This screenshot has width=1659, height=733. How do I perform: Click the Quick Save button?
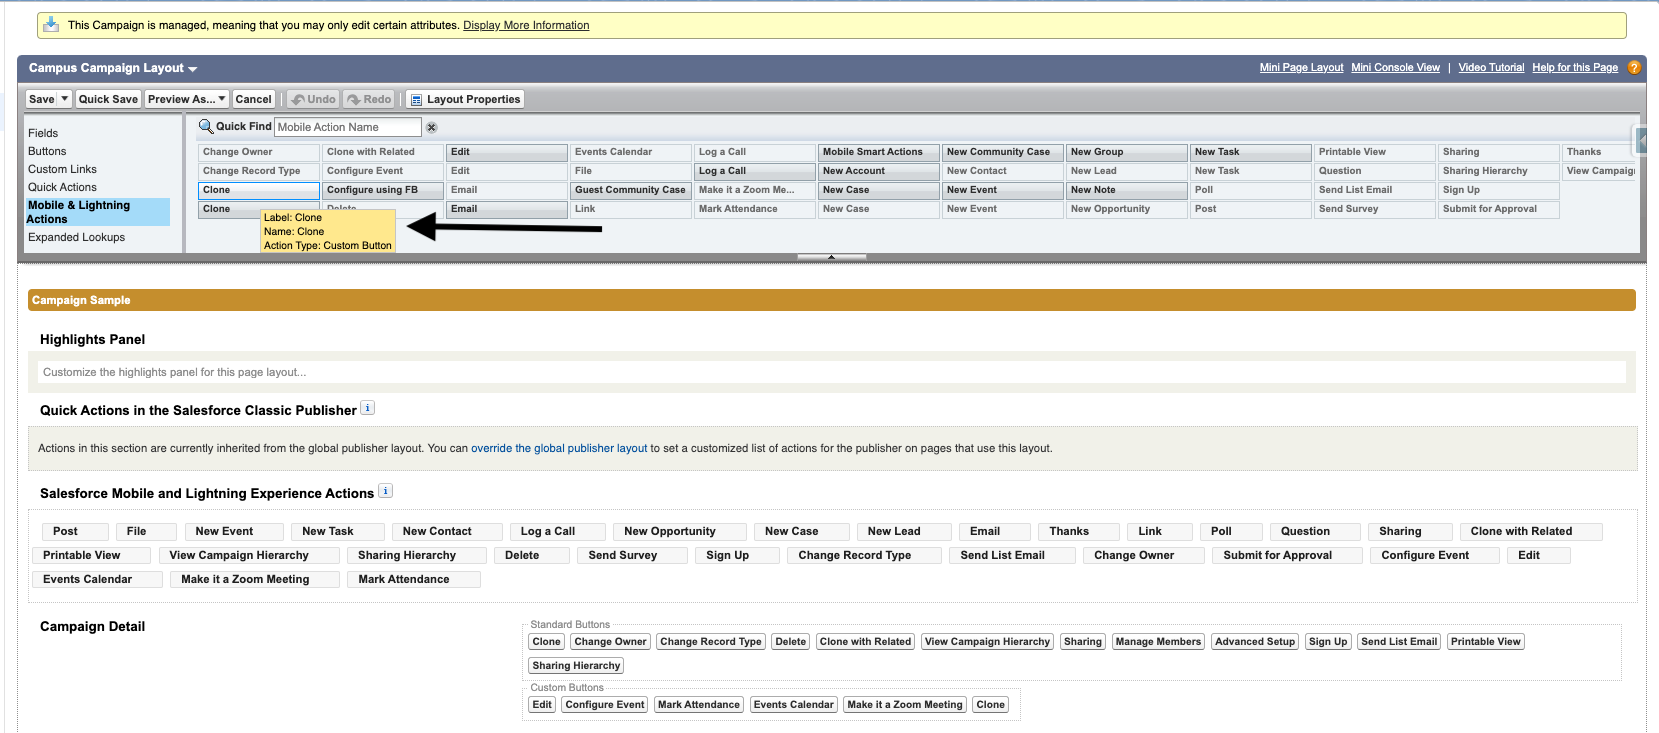[108, 99]
